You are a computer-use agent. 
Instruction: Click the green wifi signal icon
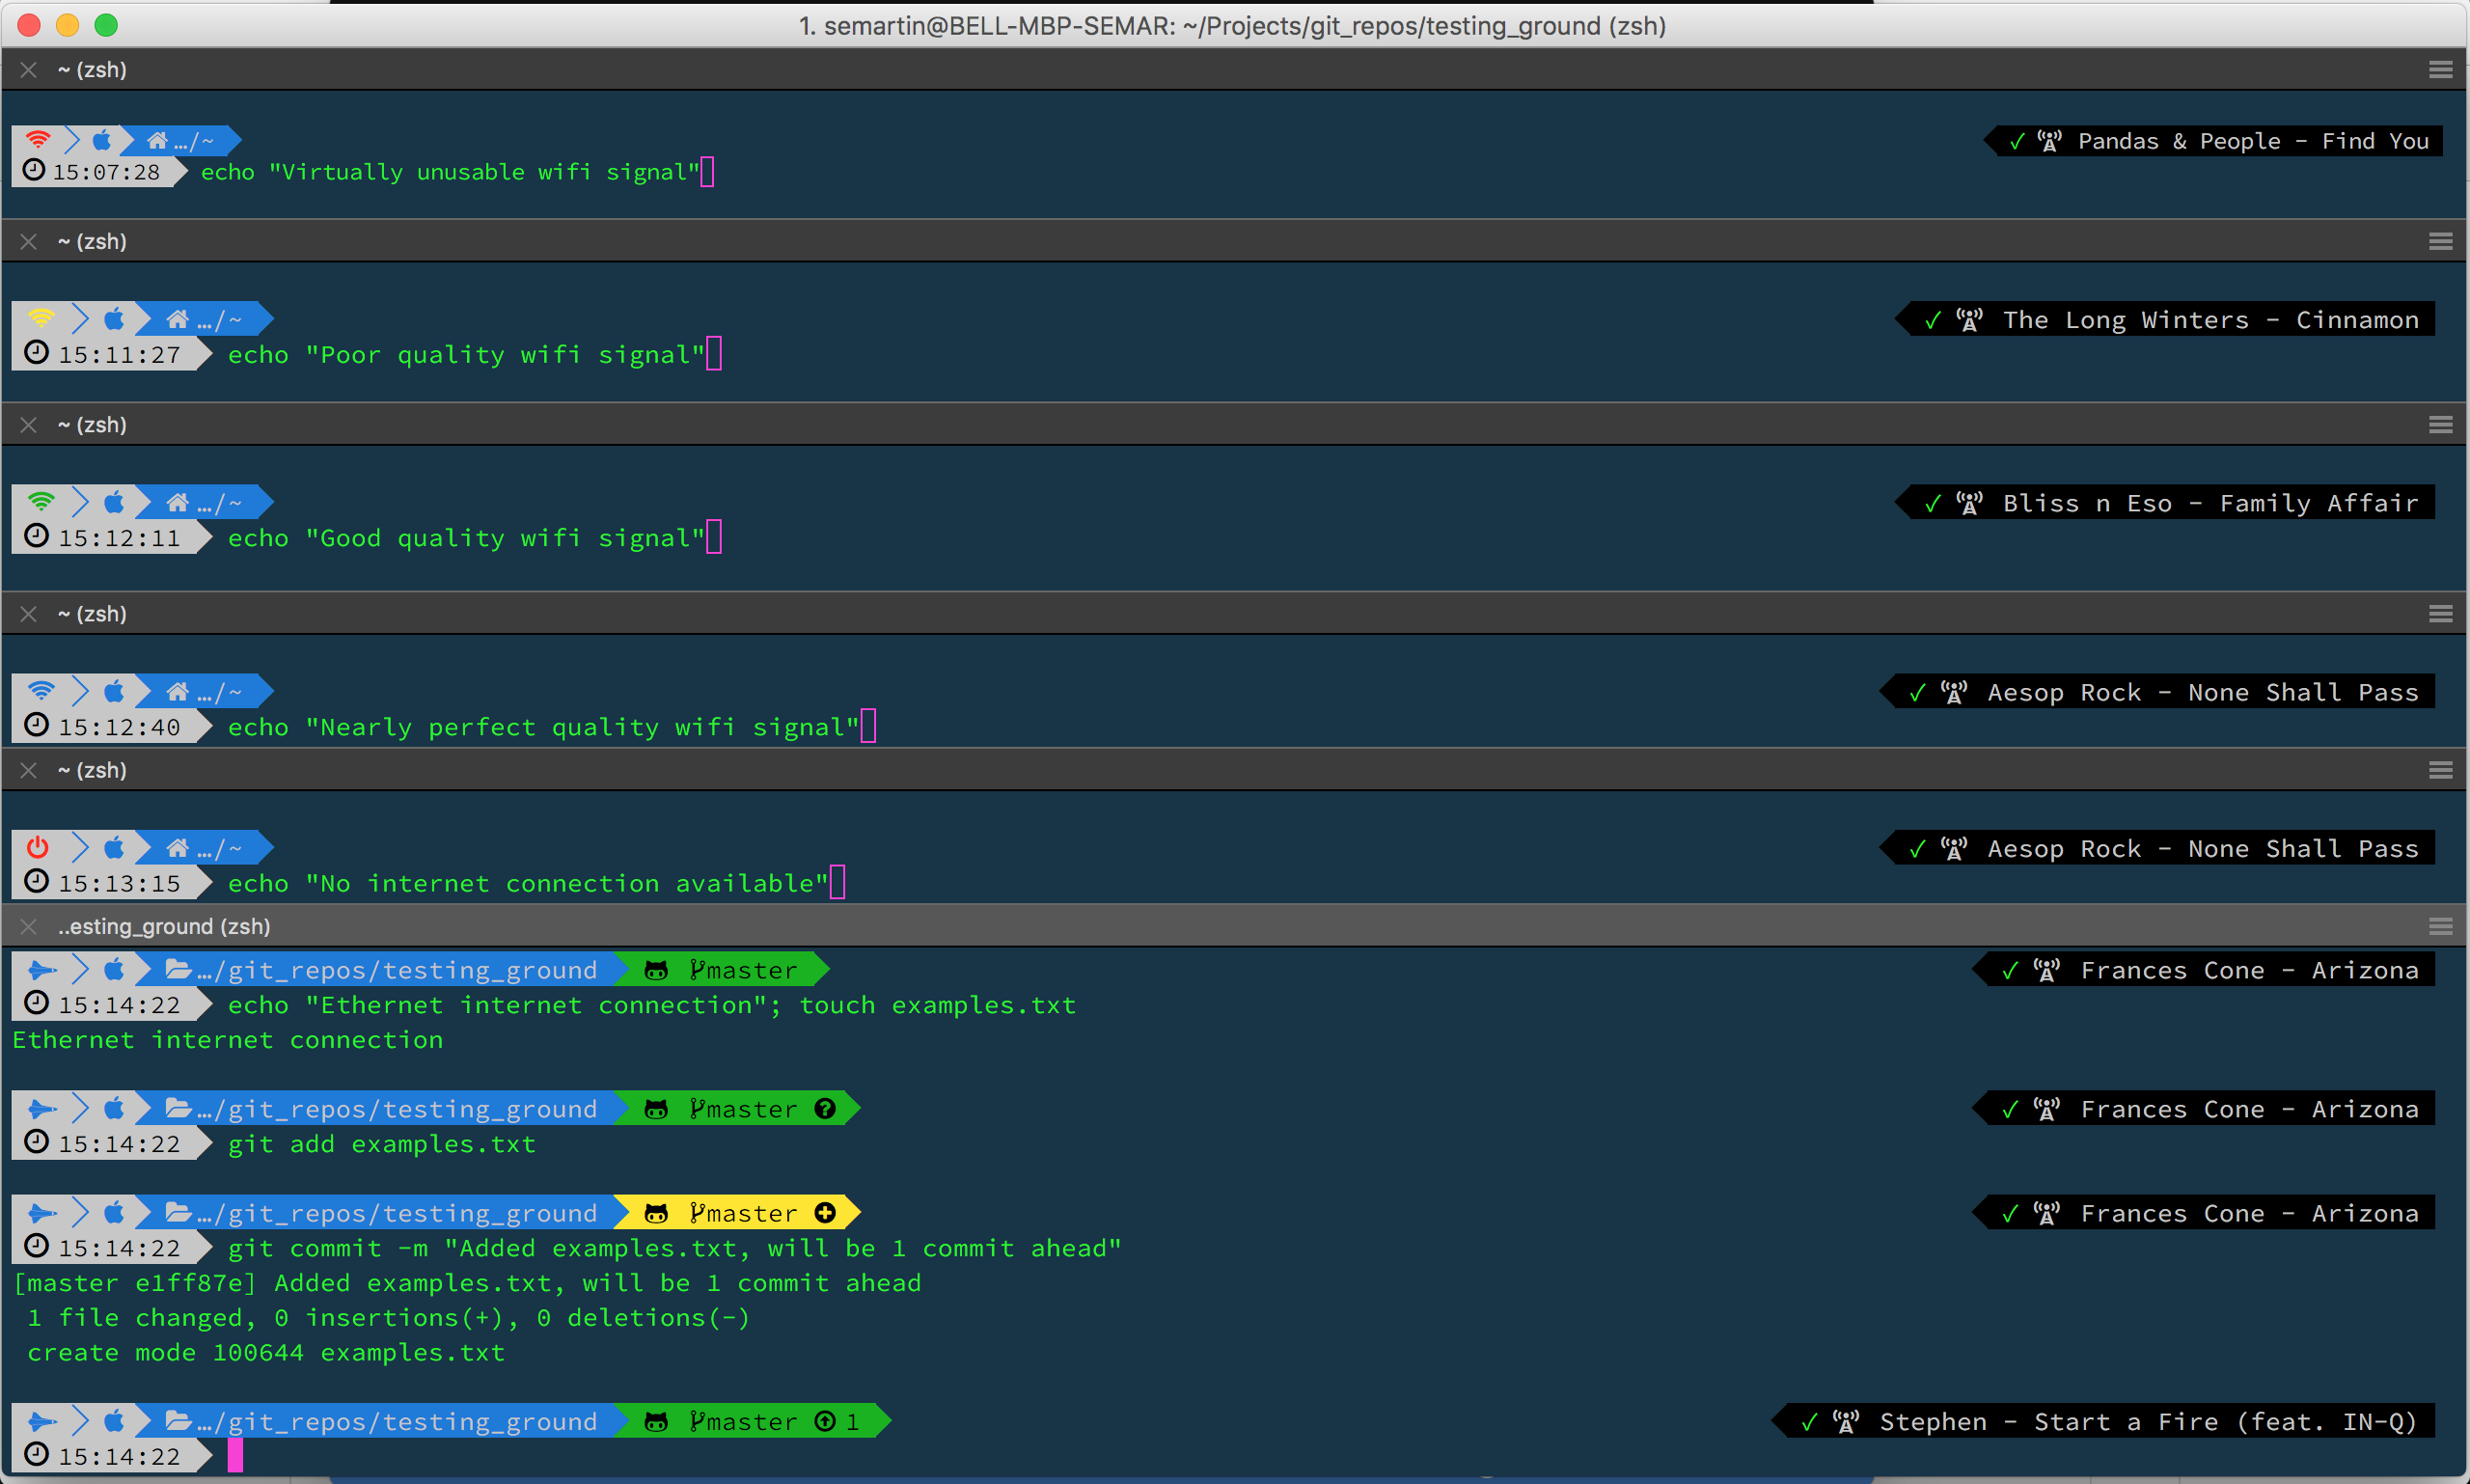point(41,501)
